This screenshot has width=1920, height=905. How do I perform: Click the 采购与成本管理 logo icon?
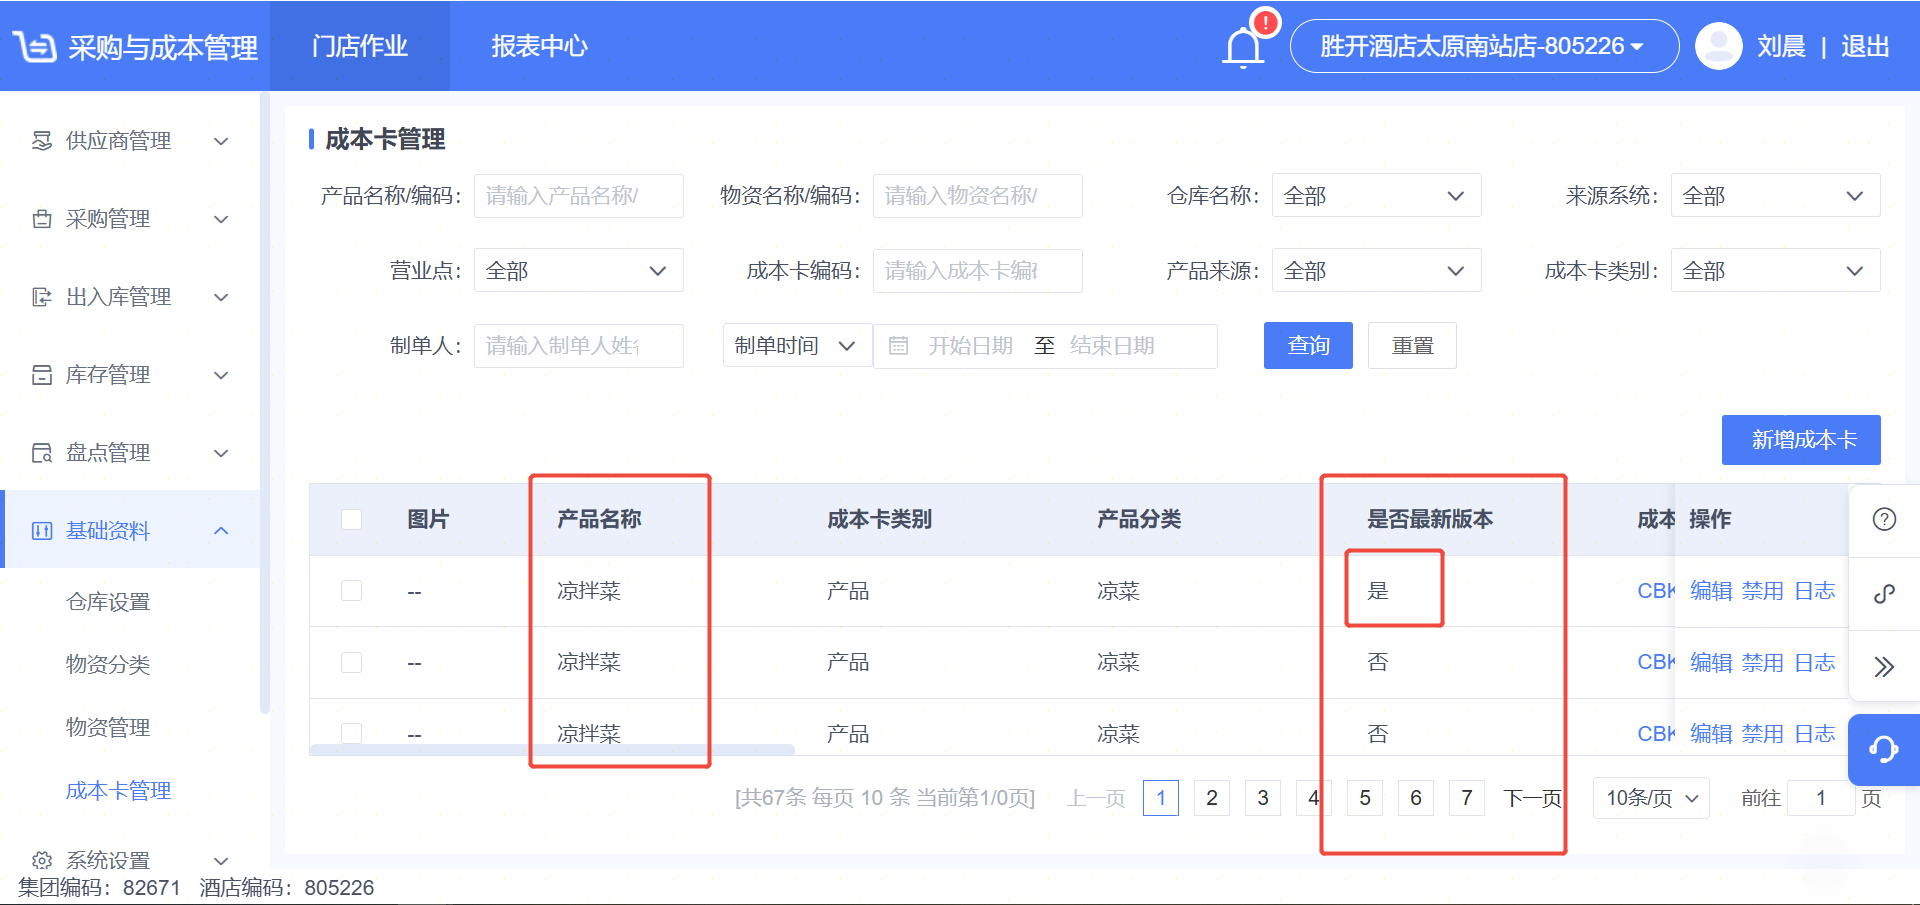click(35, 46)
